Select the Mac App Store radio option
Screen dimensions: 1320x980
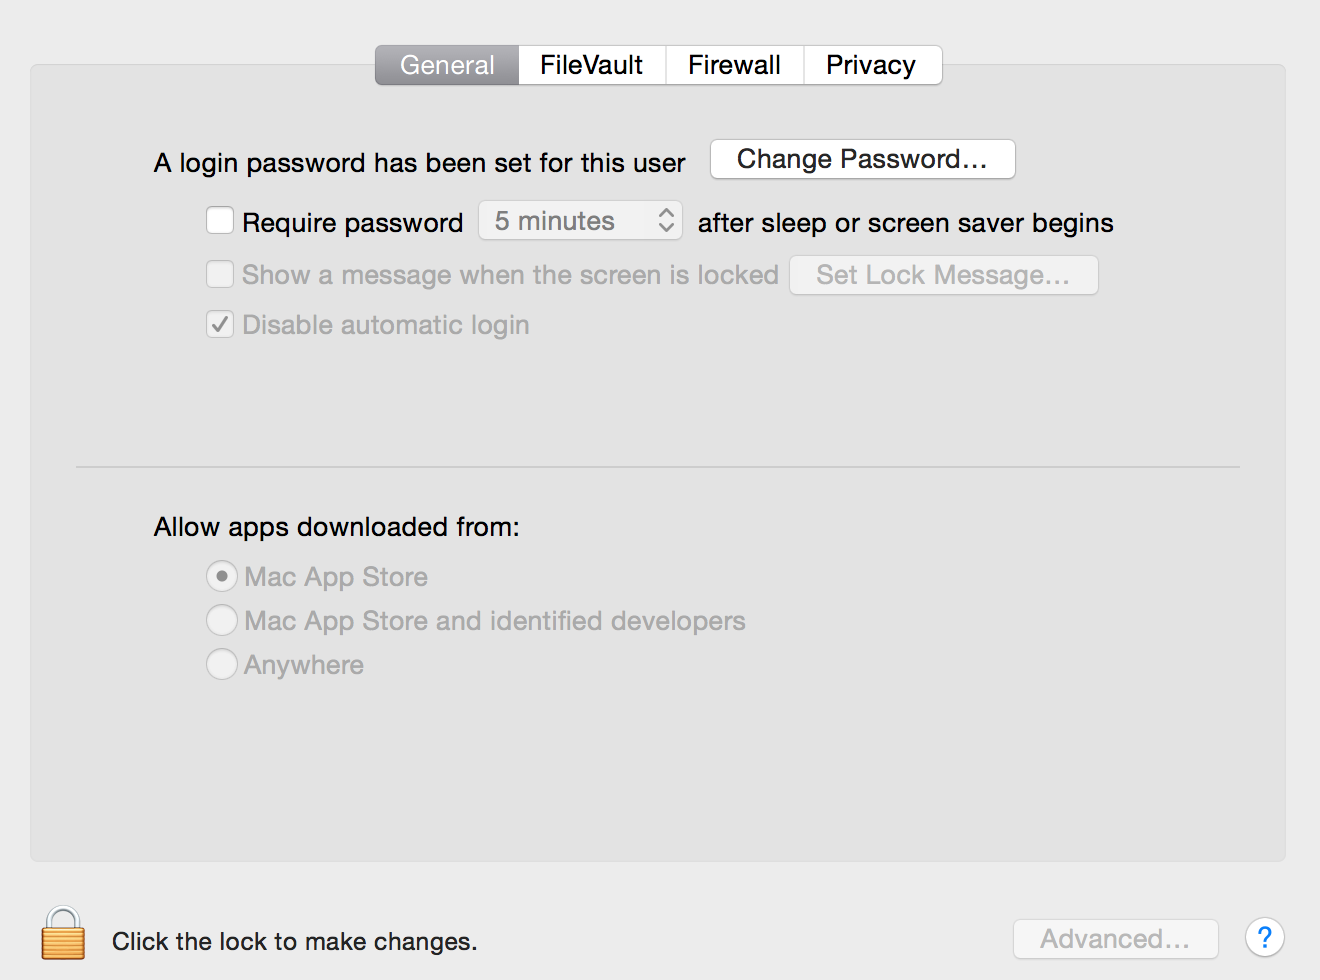click(222, 576)
